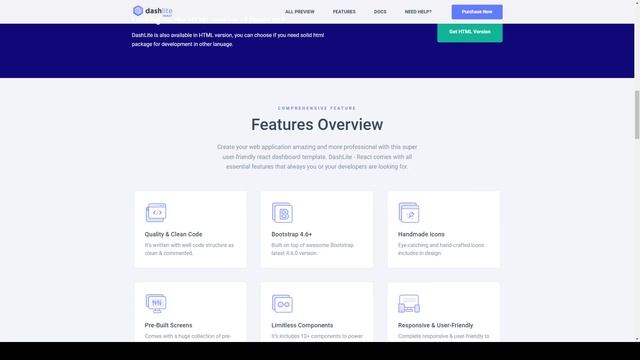Open the ALL PREVIEW menu item
This screenshot has height=360, width=640.
tap(300, 12)
